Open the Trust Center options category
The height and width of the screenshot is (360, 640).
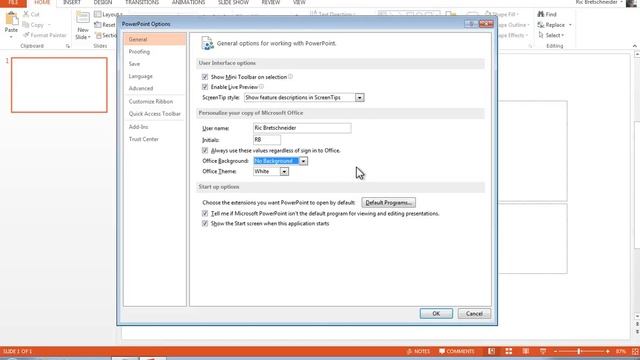[x=155, y=139]
